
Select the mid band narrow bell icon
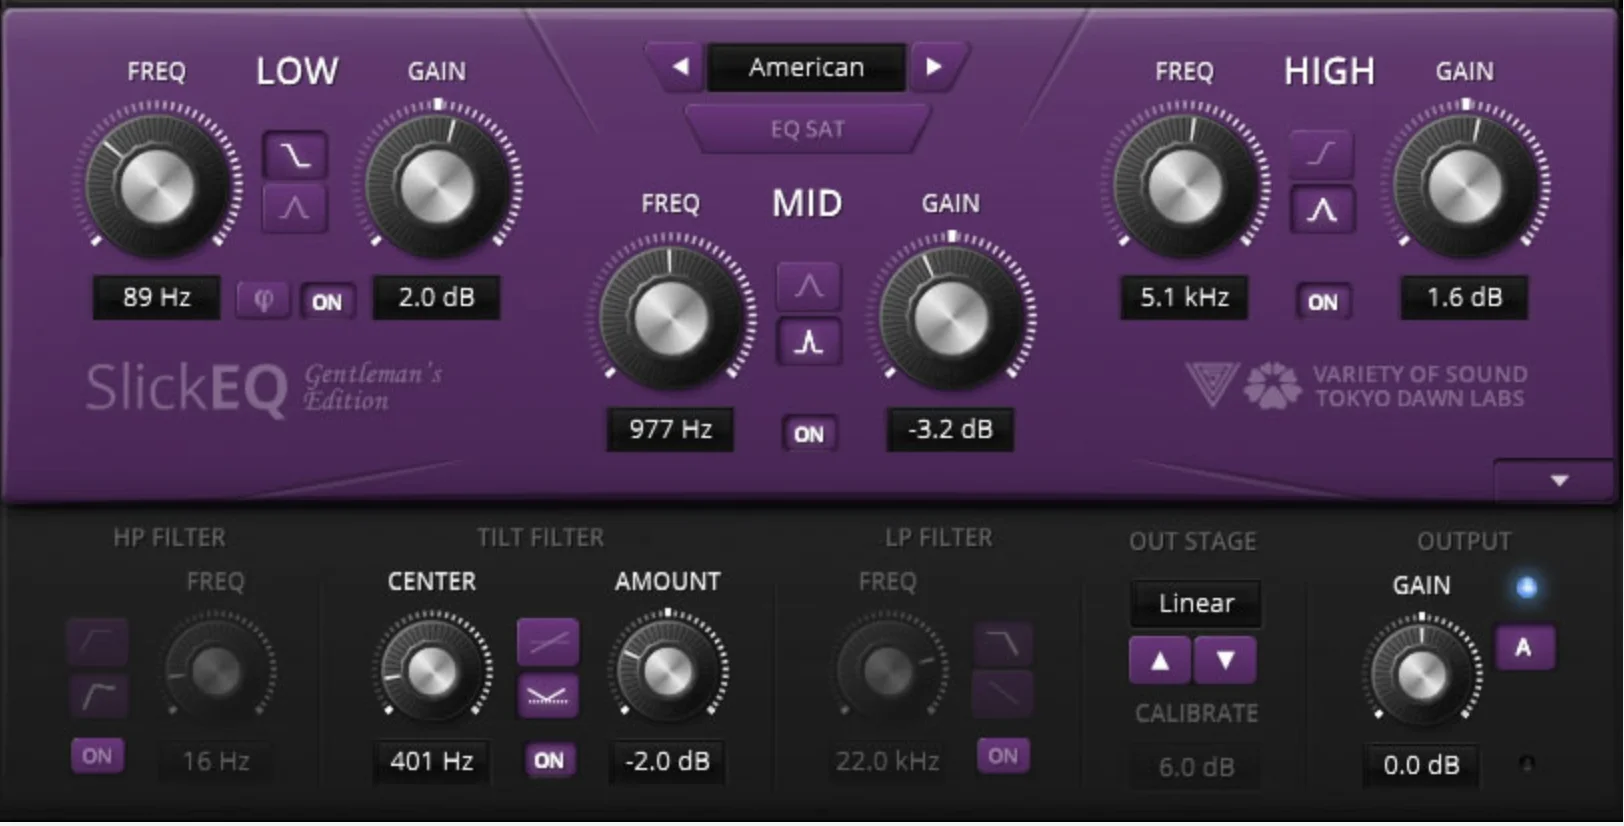808,342
